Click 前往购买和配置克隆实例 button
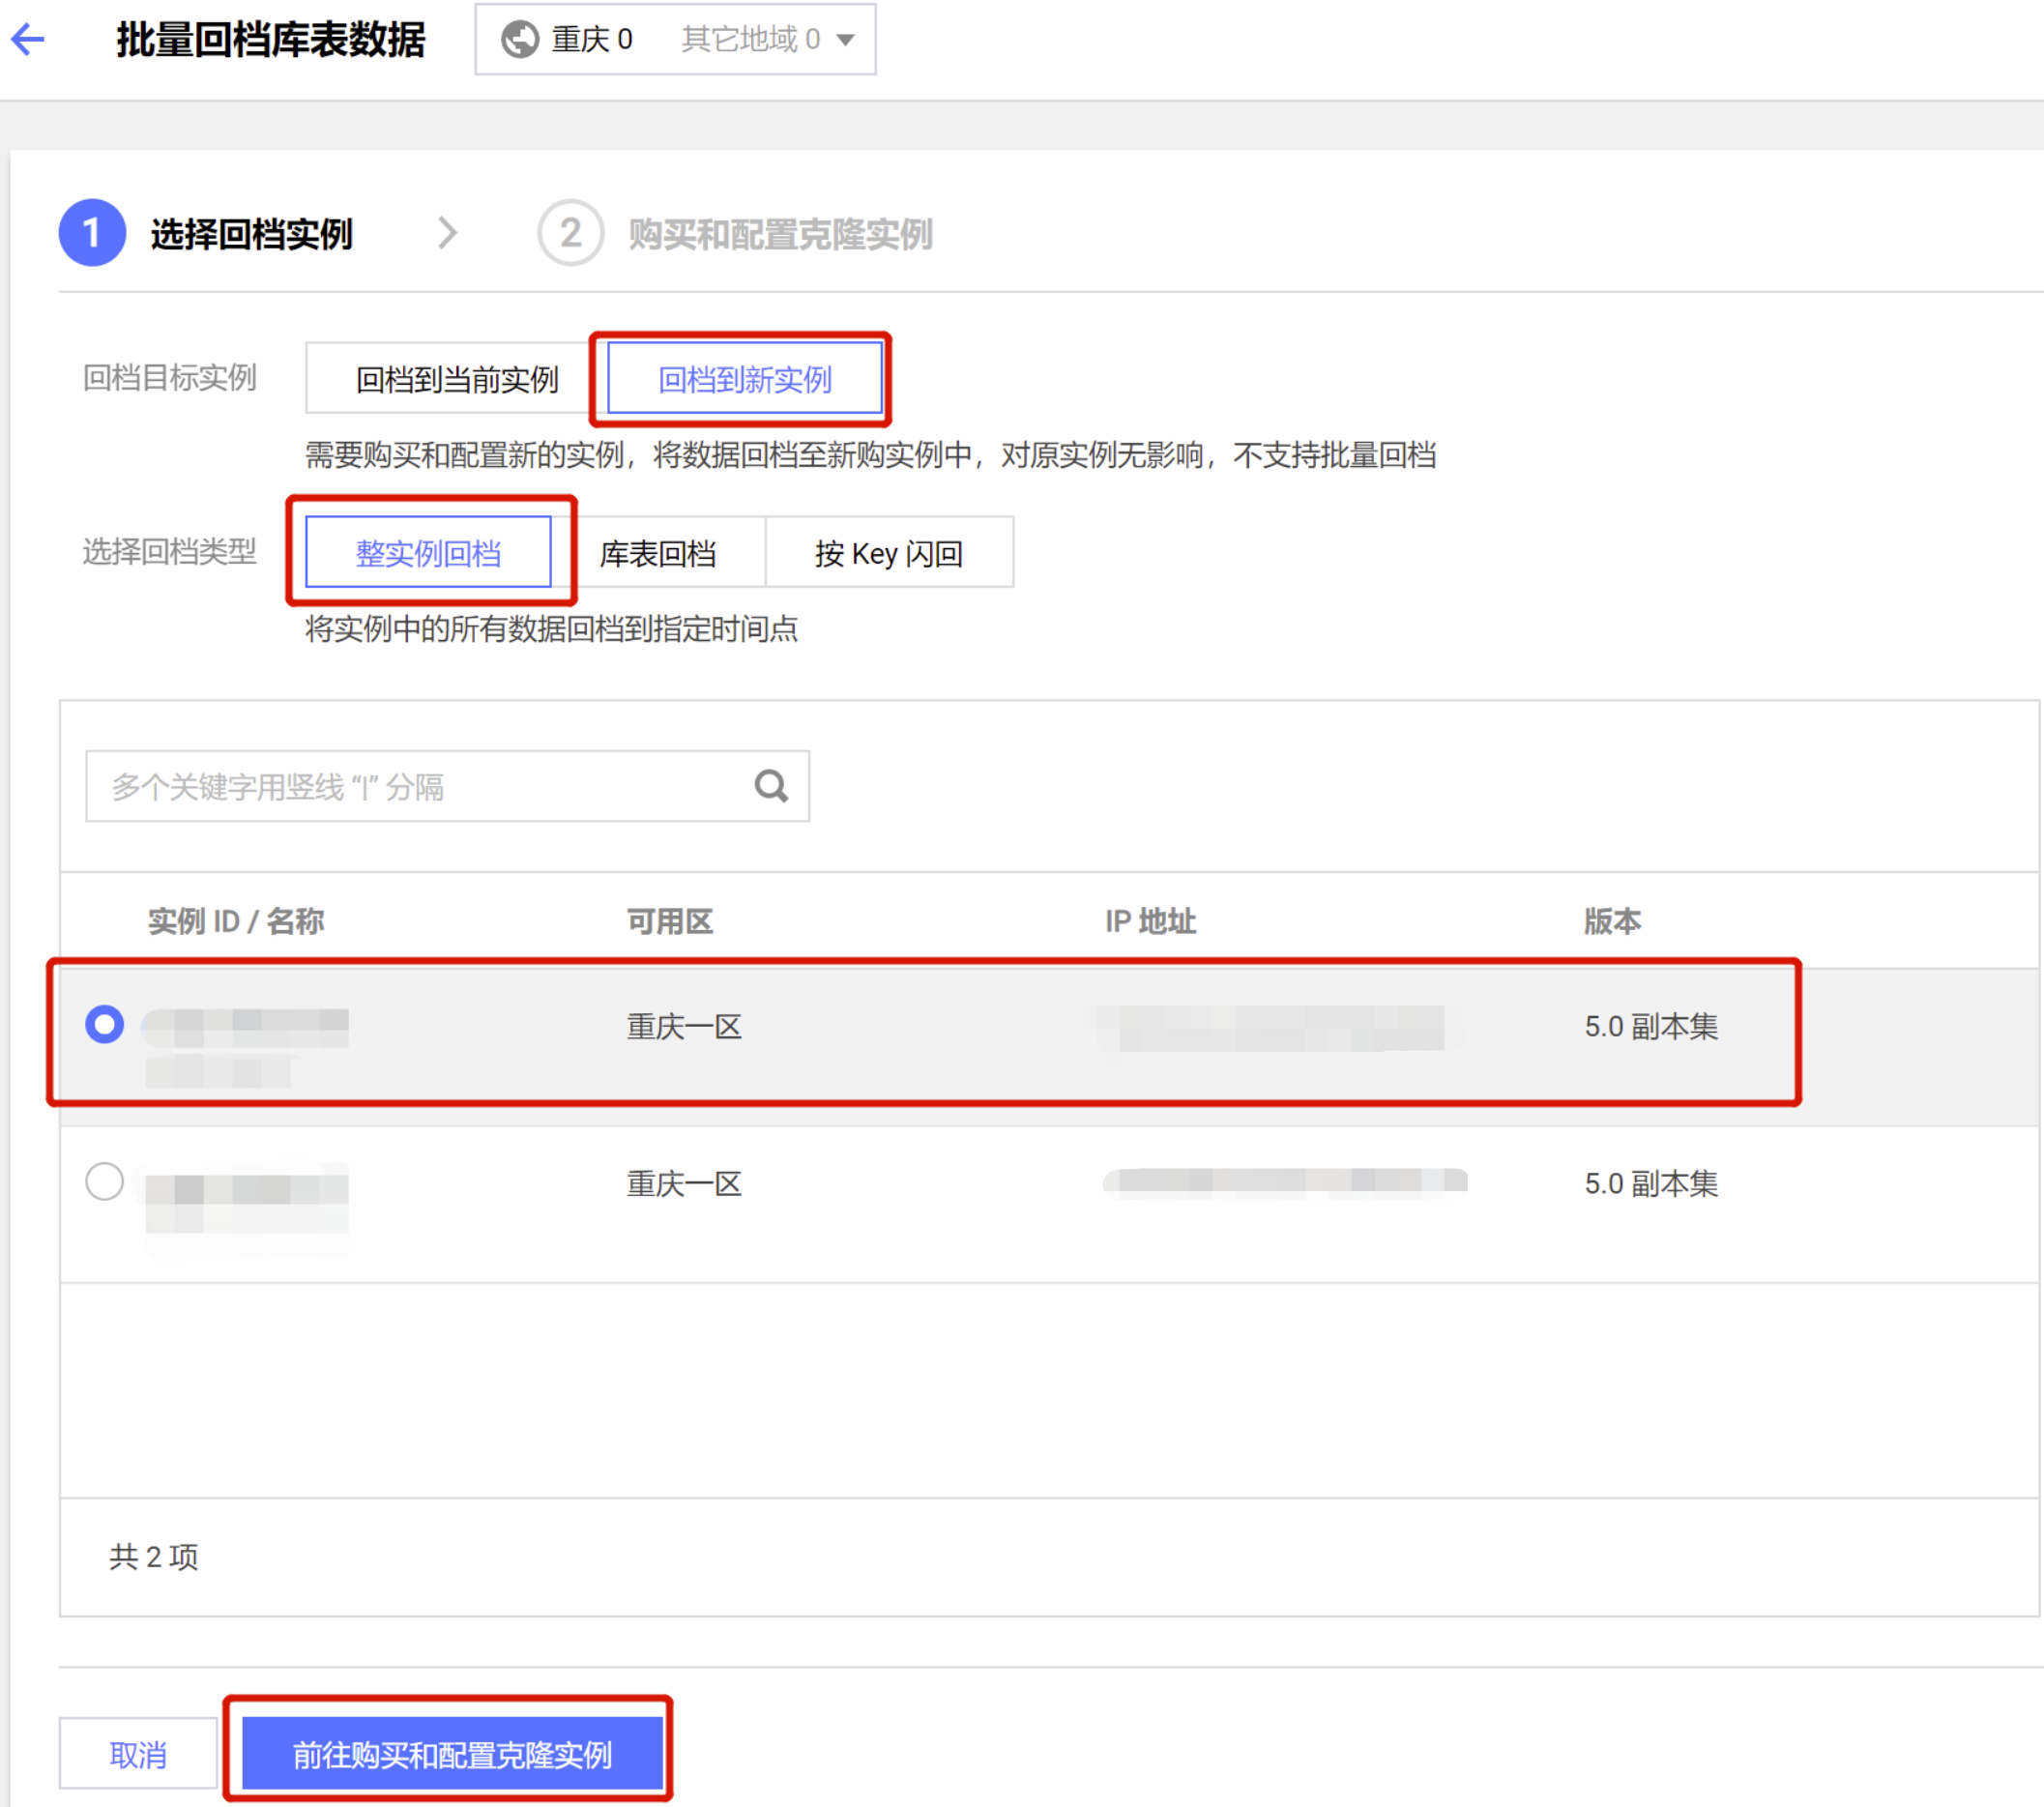The image size is (2044, 1807). [452, 1754]
